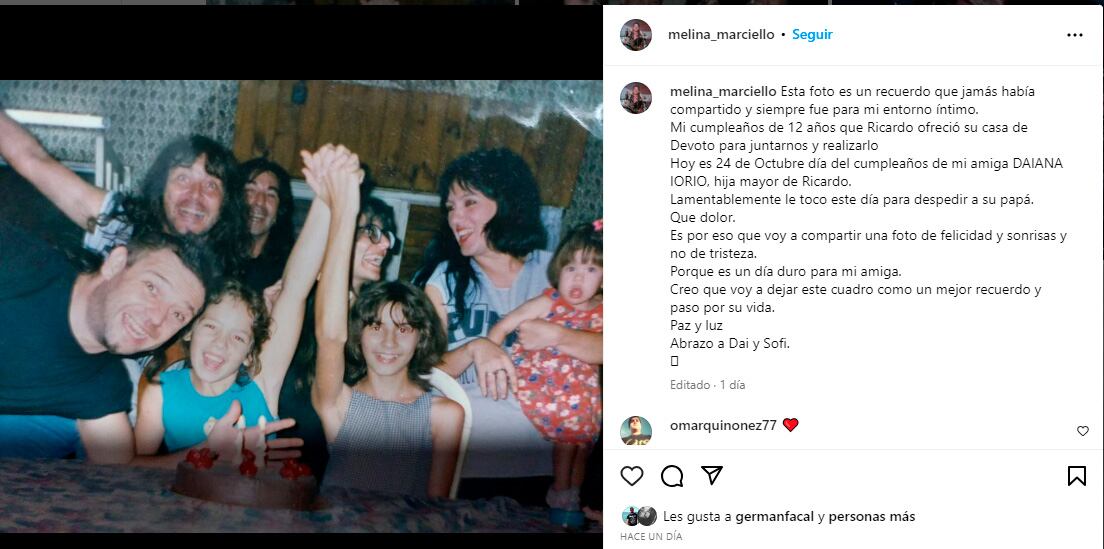Click the Seguir follow button
The image size is (1104, 549).
pyautogui.click(x=812, y=34)
